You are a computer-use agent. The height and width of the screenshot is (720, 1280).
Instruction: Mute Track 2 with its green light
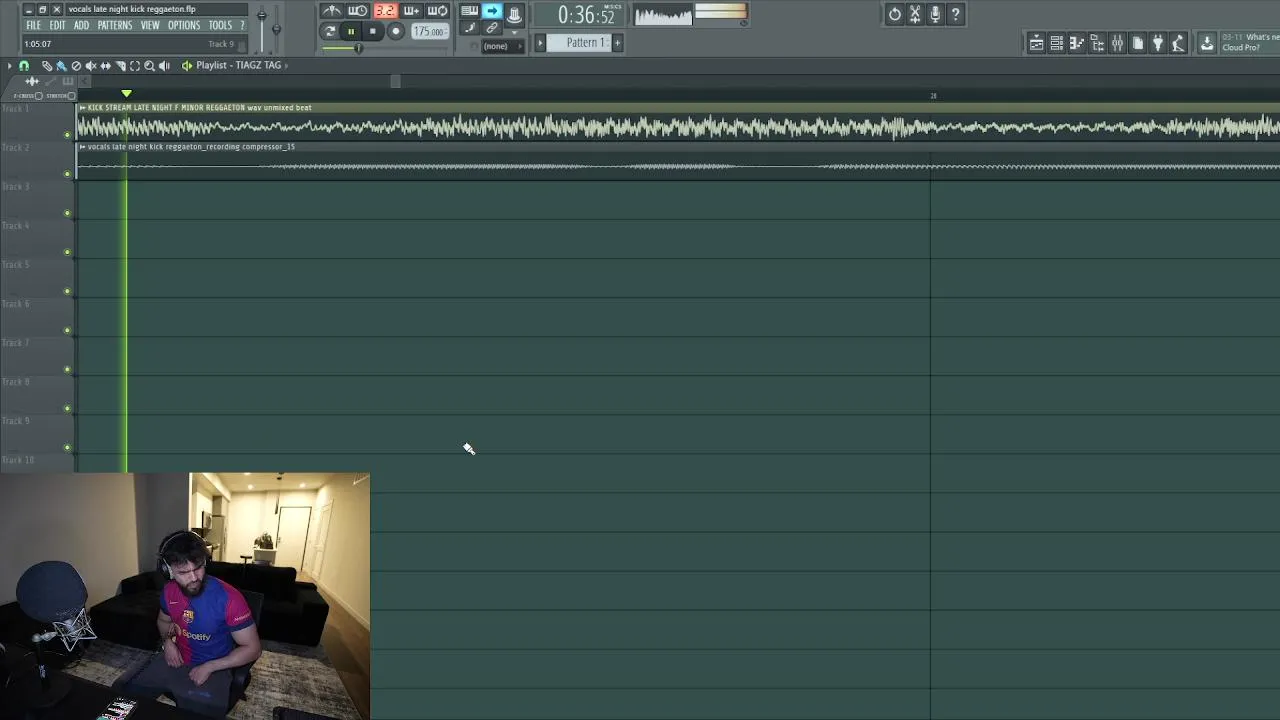pos(68,173)
